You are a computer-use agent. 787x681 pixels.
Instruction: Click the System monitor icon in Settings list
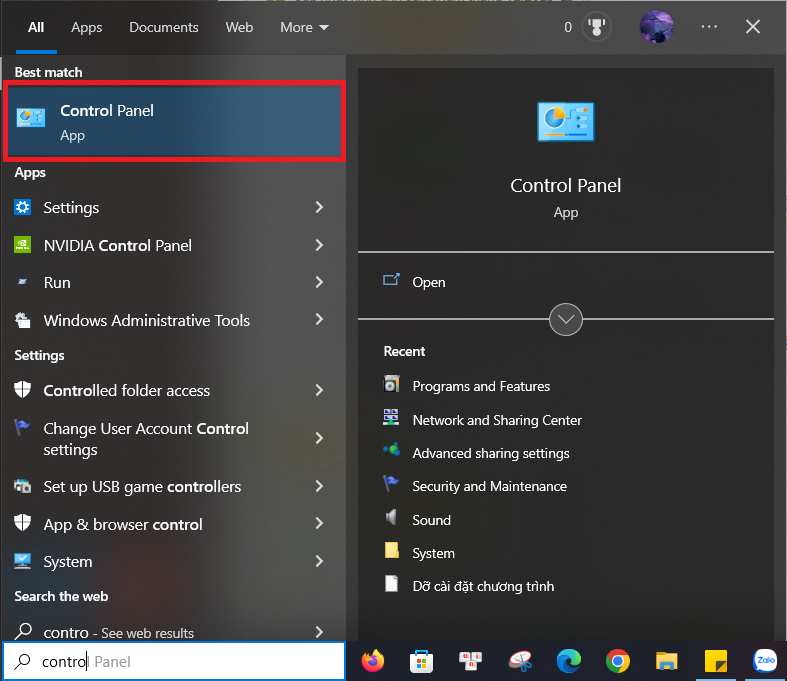click(x=23, y=561)
